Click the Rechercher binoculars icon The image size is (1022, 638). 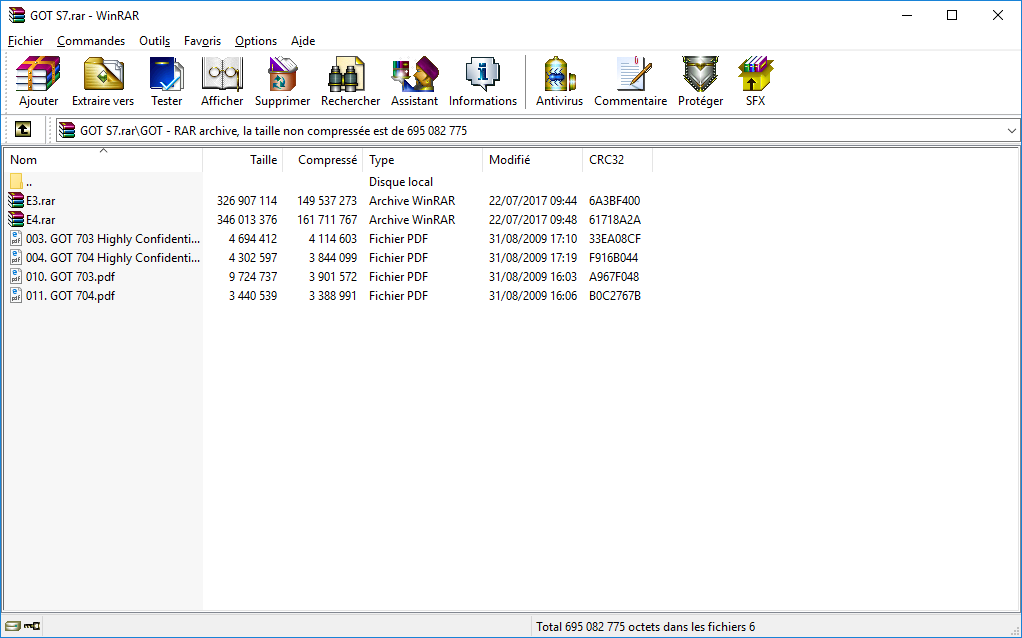point(346,74)
